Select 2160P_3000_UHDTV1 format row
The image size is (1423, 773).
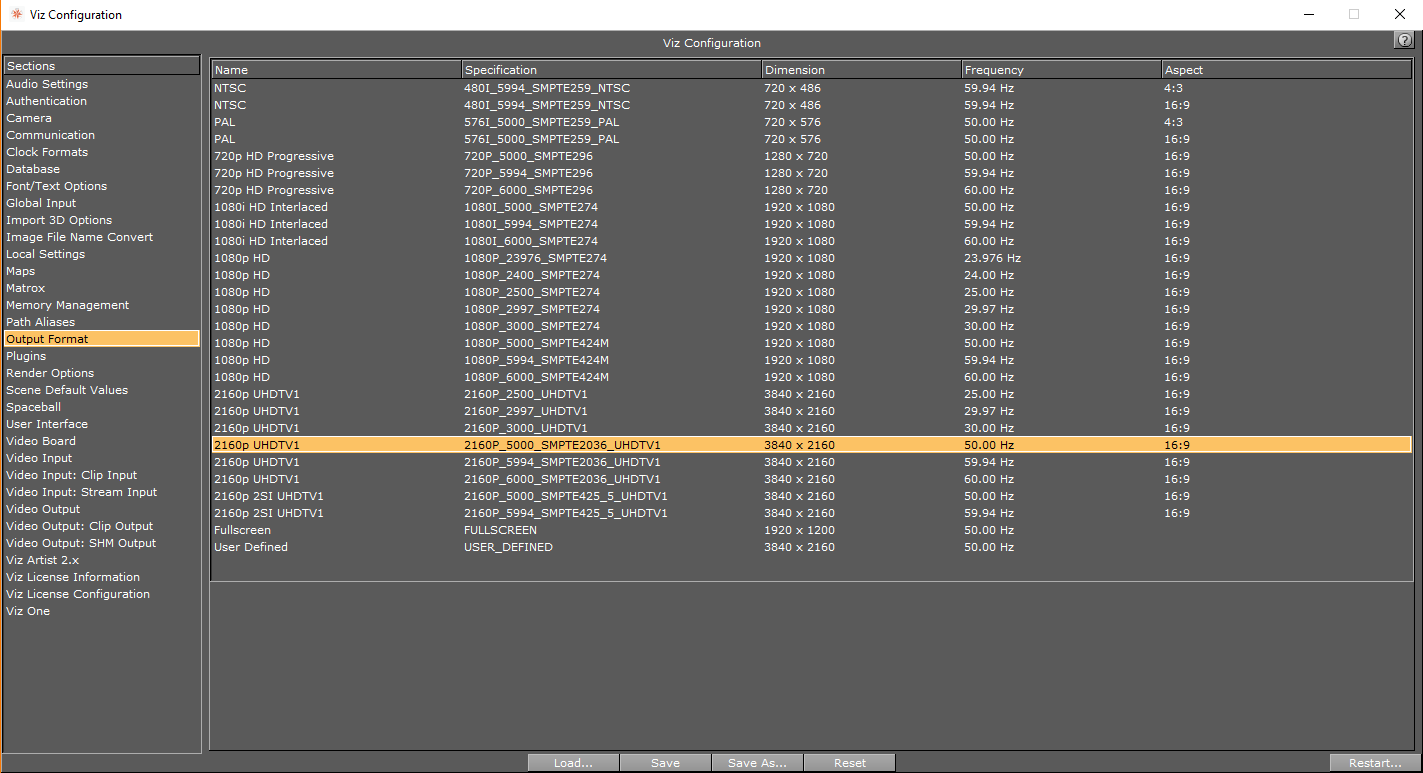[x=811, y=428]
